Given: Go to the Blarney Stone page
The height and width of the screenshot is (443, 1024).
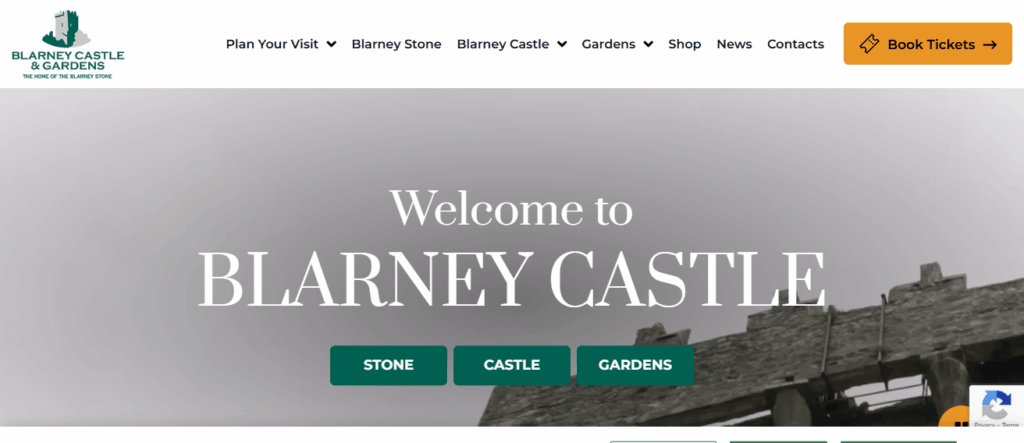Looking at the screenshot, I should point(396,44).
